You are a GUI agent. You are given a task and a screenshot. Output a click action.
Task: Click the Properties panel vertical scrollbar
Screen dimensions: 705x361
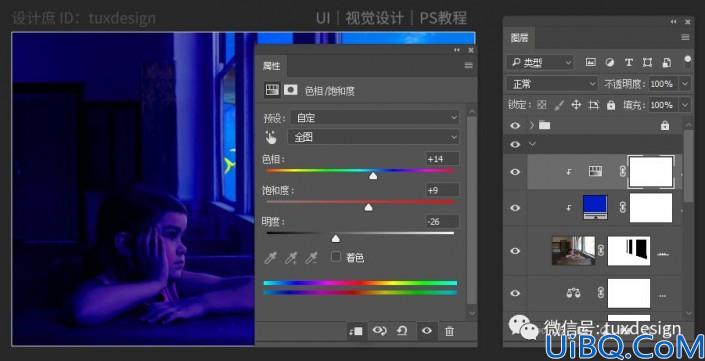coord(472,210)
